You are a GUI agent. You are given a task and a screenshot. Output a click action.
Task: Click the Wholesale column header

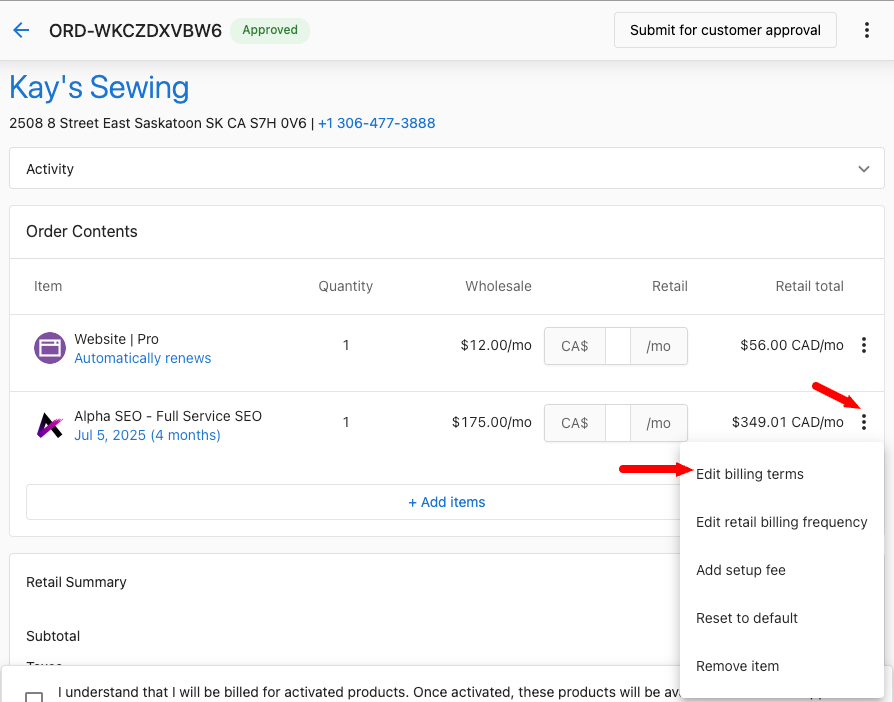click(x=498, y=286)
